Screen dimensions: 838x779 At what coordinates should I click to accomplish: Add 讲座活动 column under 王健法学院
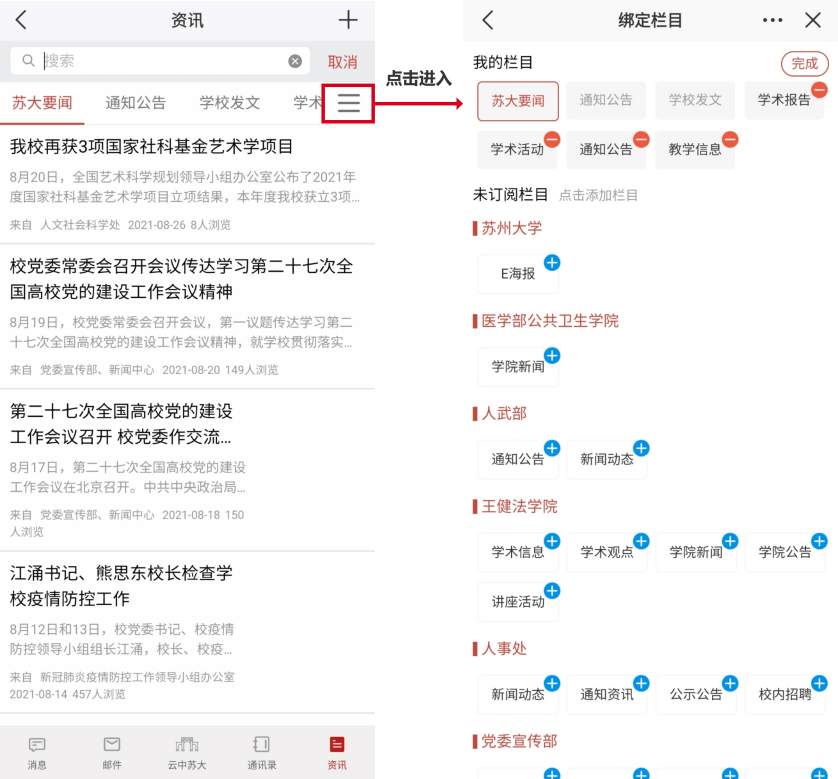point(552,591)
